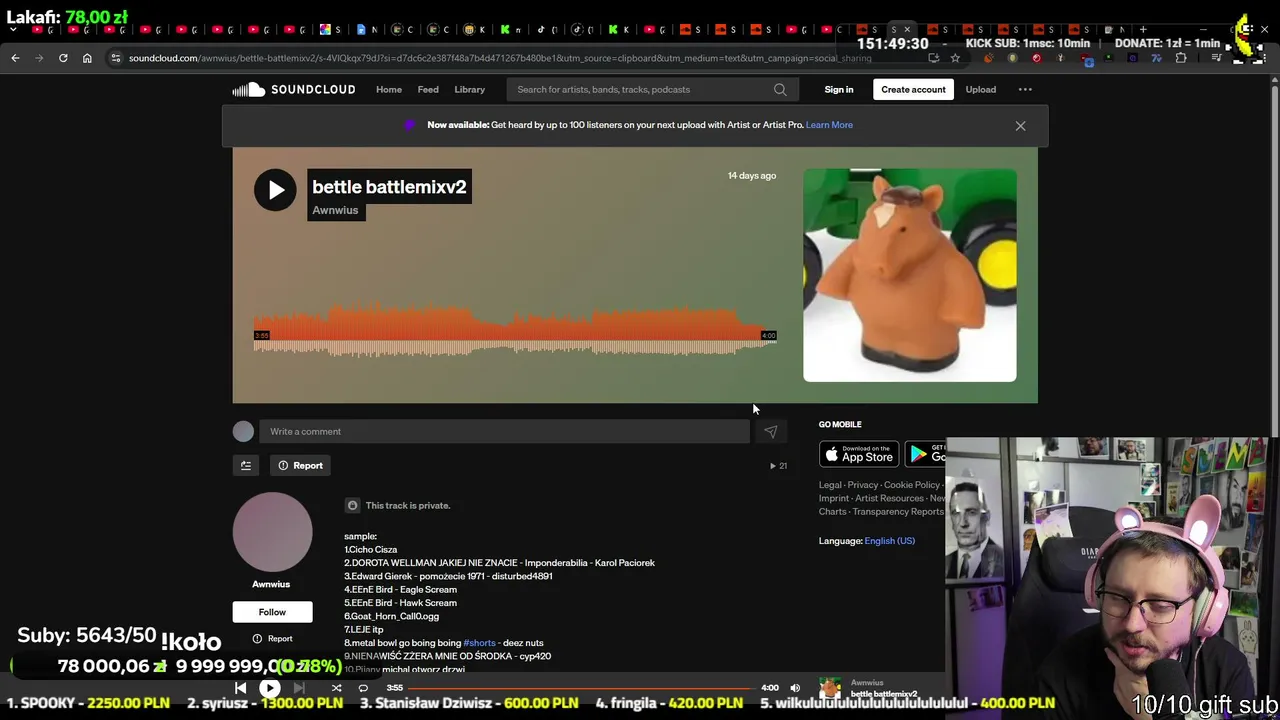Open Transparency Reports footer link
This screenshot has height=720, width=1280.
click(x=898, y=511)
